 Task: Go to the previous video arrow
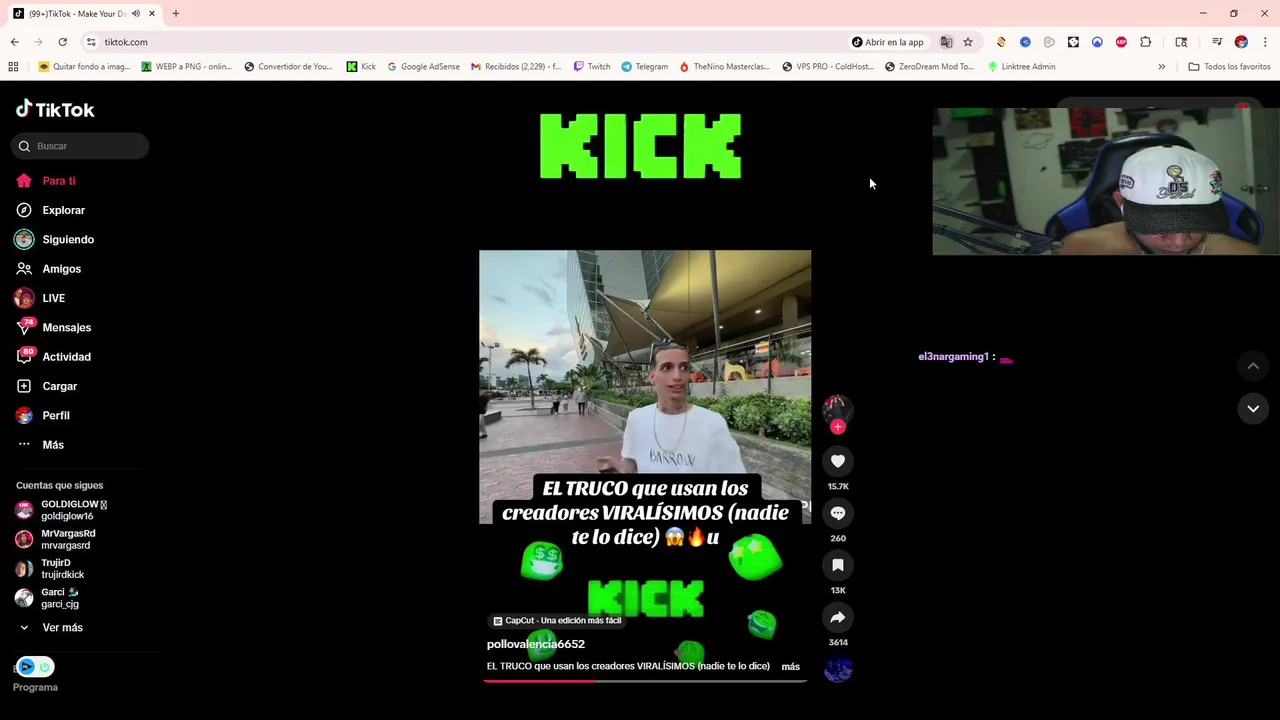click(1253, 366)
